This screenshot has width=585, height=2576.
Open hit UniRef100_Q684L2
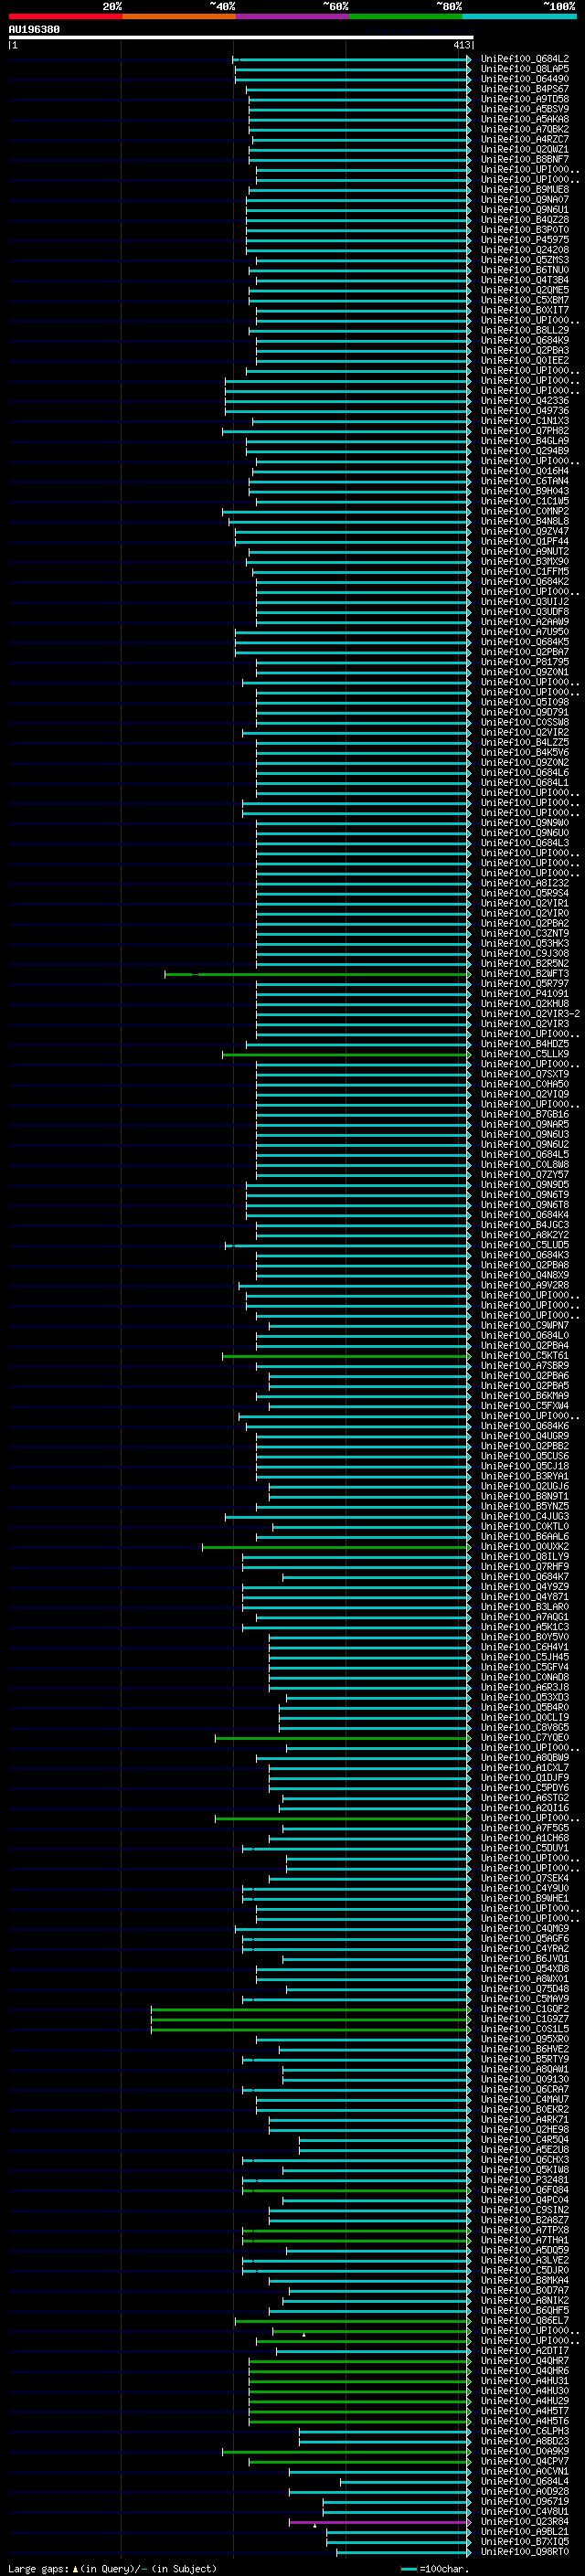524,59
